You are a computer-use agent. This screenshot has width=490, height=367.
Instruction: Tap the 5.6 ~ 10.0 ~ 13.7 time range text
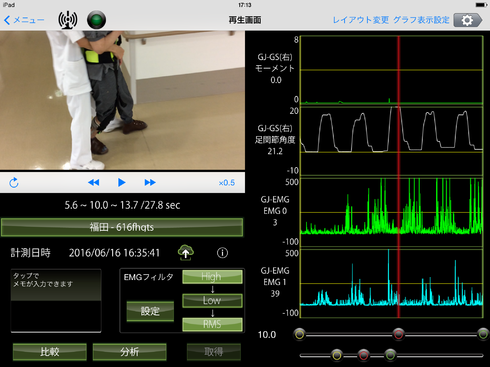point(122,205)
